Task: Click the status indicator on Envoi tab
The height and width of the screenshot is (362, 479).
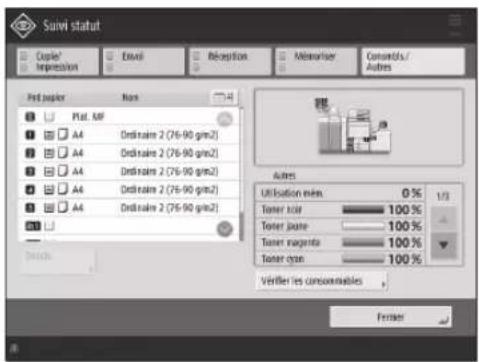Action: pos(110,62)
